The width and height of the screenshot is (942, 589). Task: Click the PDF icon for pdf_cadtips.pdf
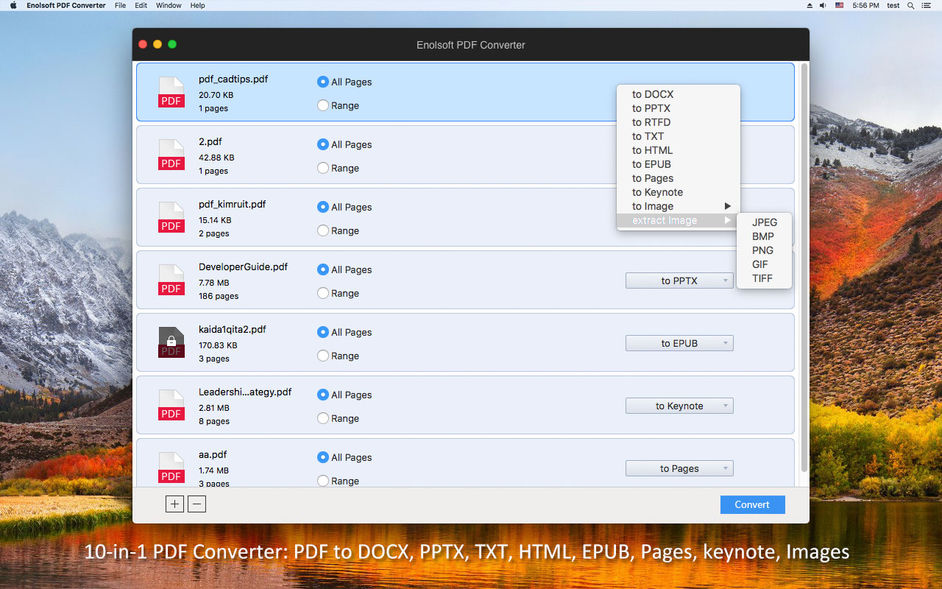tap(170, 92)
